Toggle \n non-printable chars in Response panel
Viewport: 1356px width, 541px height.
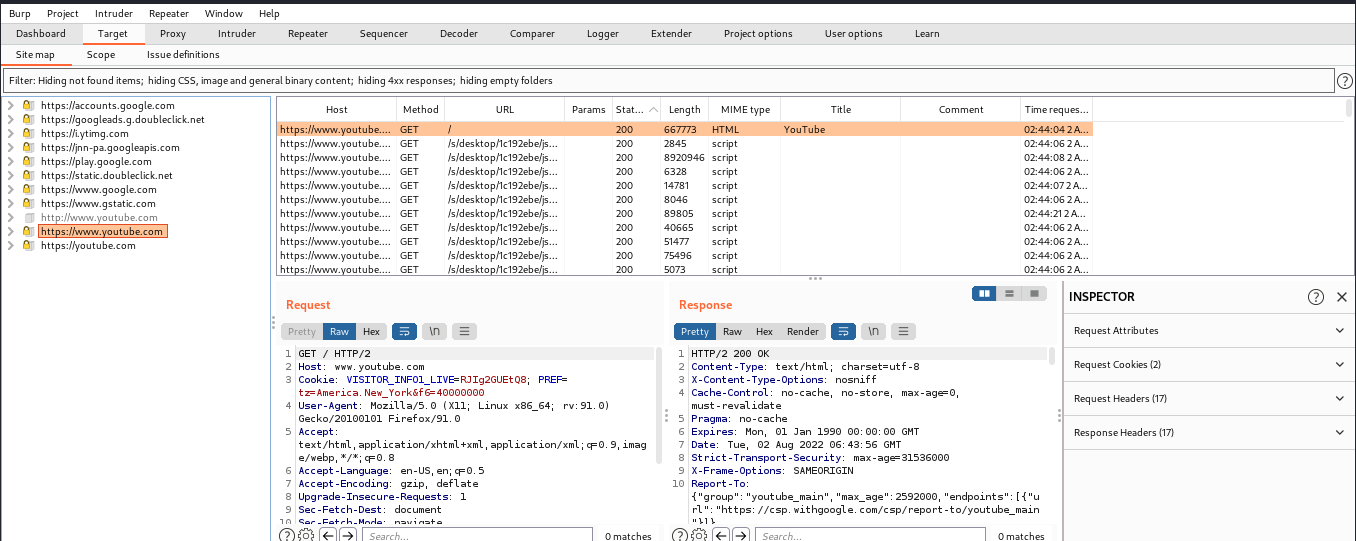(x=874, y=331)
